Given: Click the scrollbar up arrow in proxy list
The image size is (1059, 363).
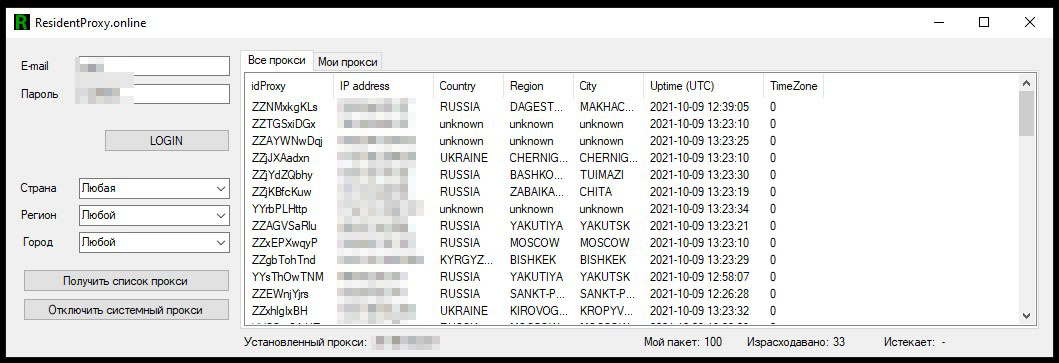Looking at the screenshot, I should (x=1027, y=83).
